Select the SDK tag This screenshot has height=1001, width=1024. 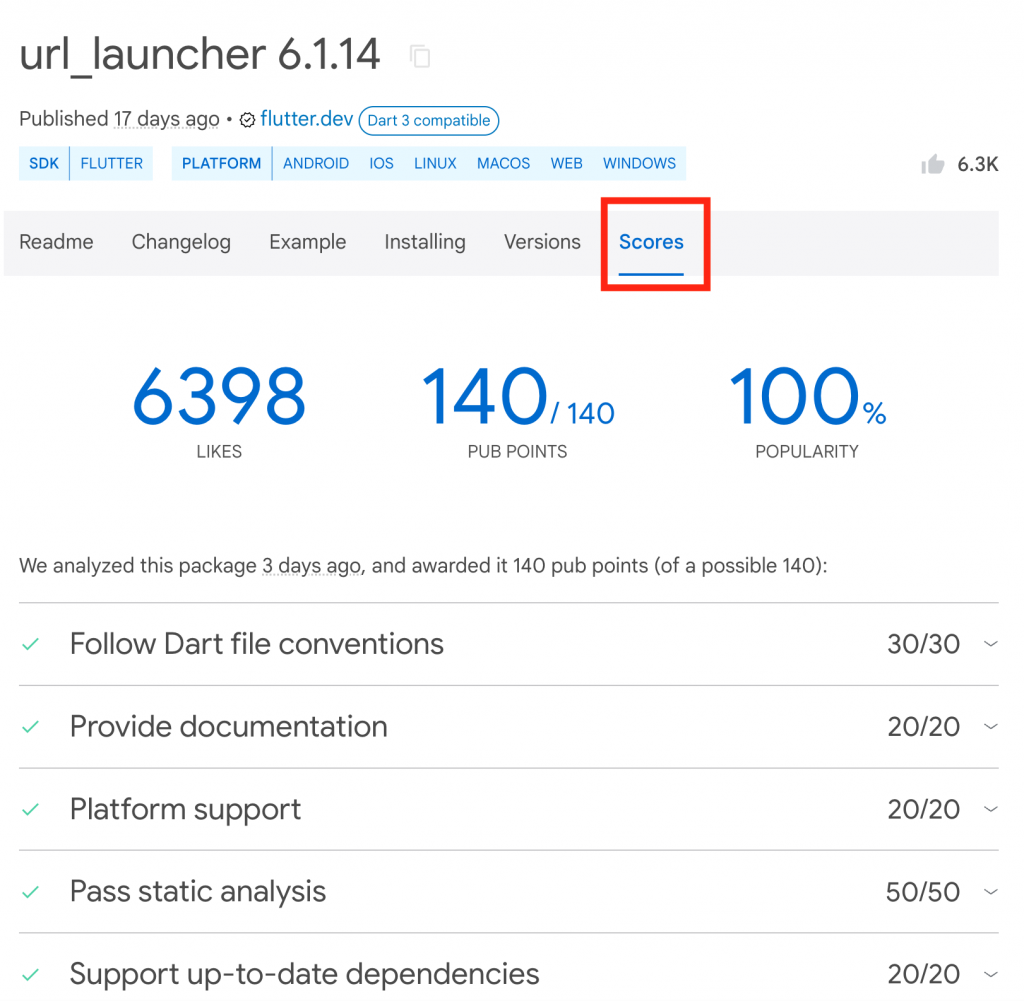pos(44,163)
